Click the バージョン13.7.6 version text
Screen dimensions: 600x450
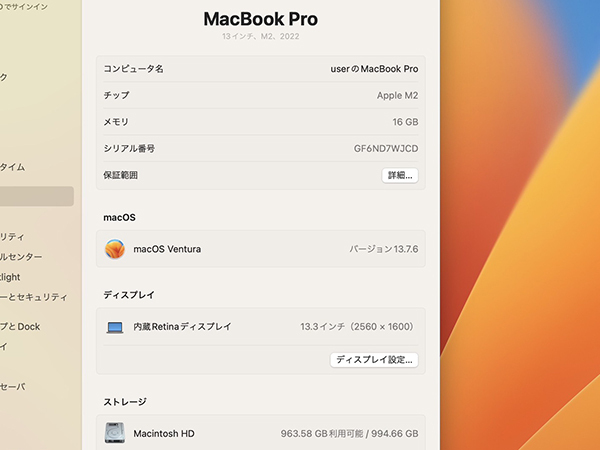[x=383, y=249]
